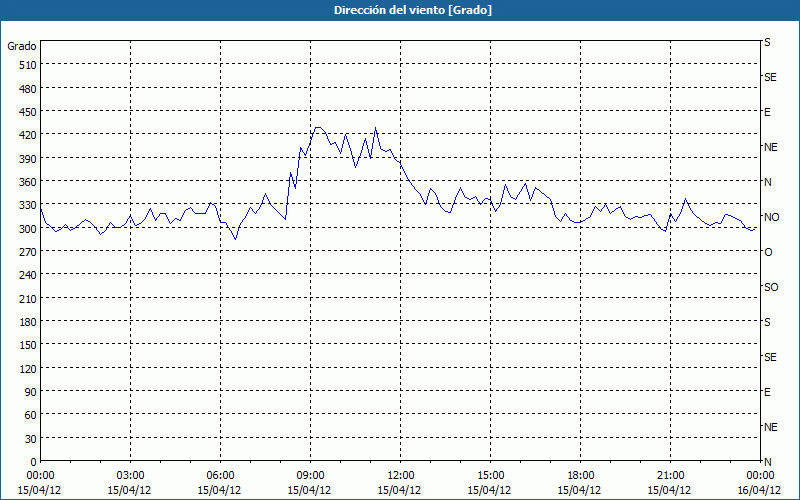Click the 15/04/12 date under 12:00

coord(399,490)
